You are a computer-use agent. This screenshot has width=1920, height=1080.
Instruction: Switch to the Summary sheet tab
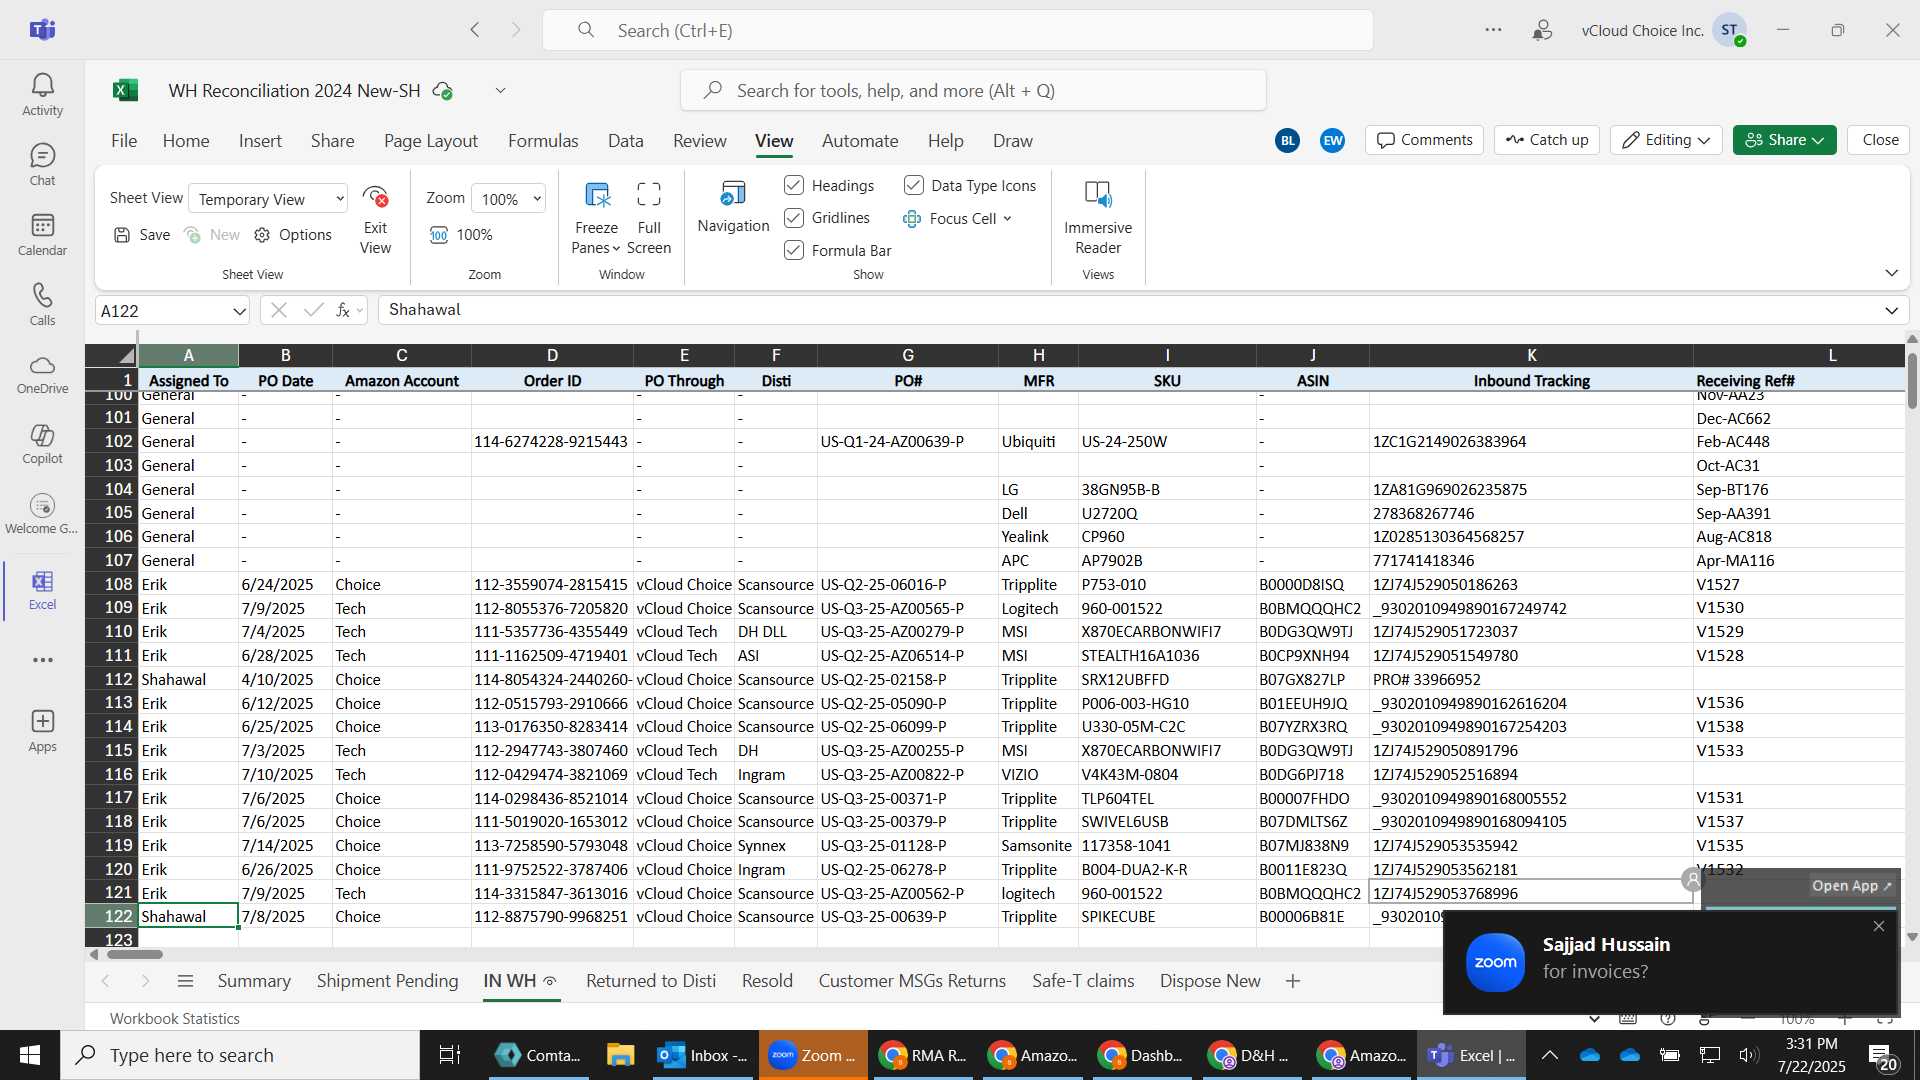[x=254, y=981]
